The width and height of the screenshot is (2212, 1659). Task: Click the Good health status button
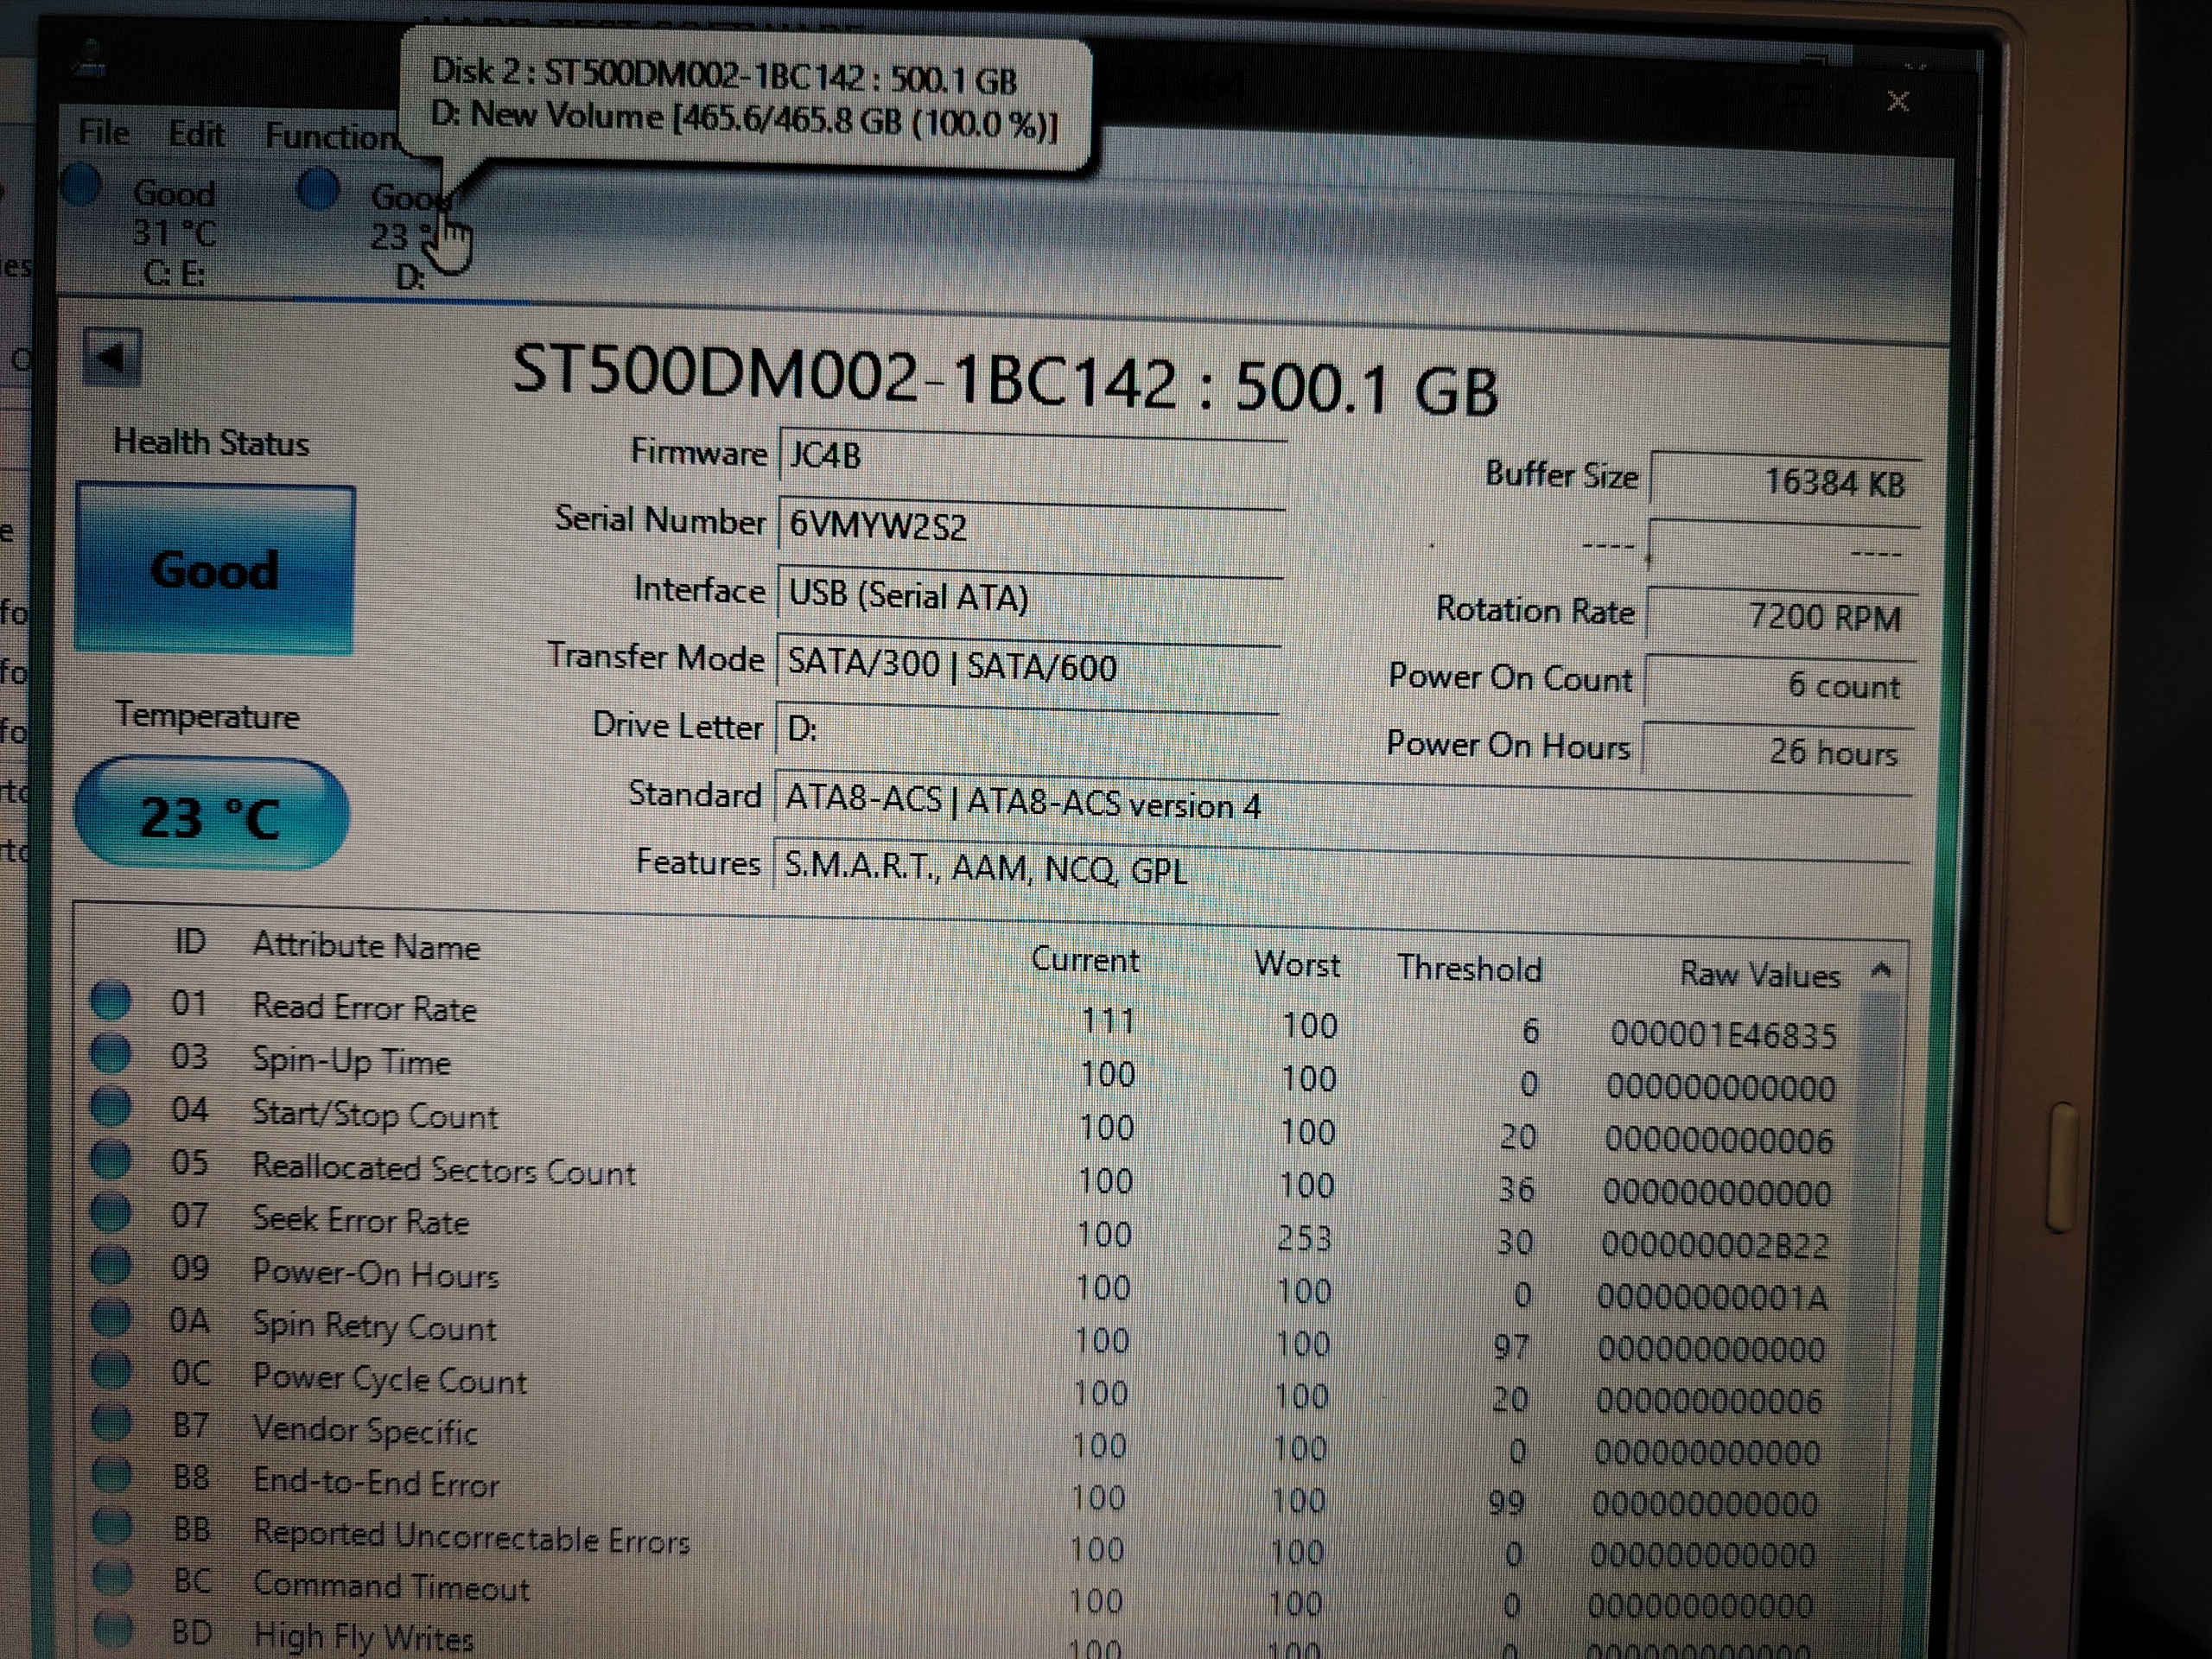pyautogui.click(x=214, y=569)
